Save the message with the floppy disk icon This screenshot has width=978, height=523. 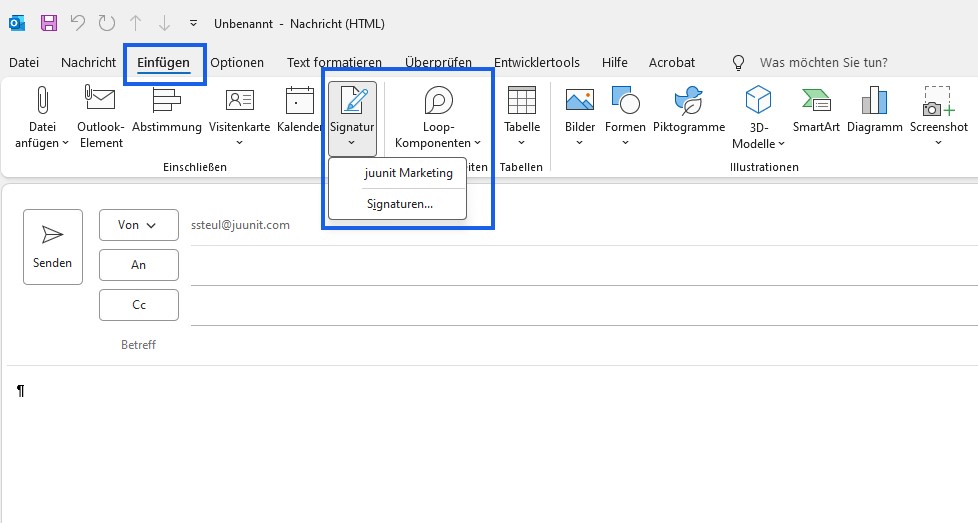(x=49, y=24)
